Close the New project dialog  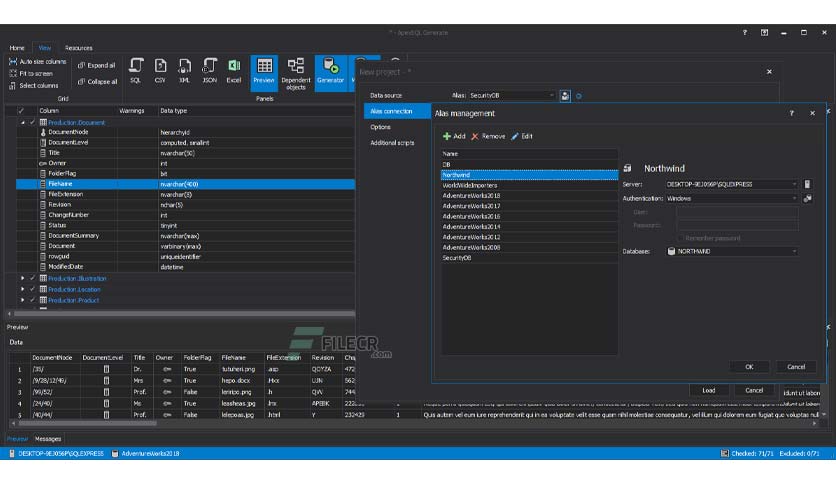769,71
